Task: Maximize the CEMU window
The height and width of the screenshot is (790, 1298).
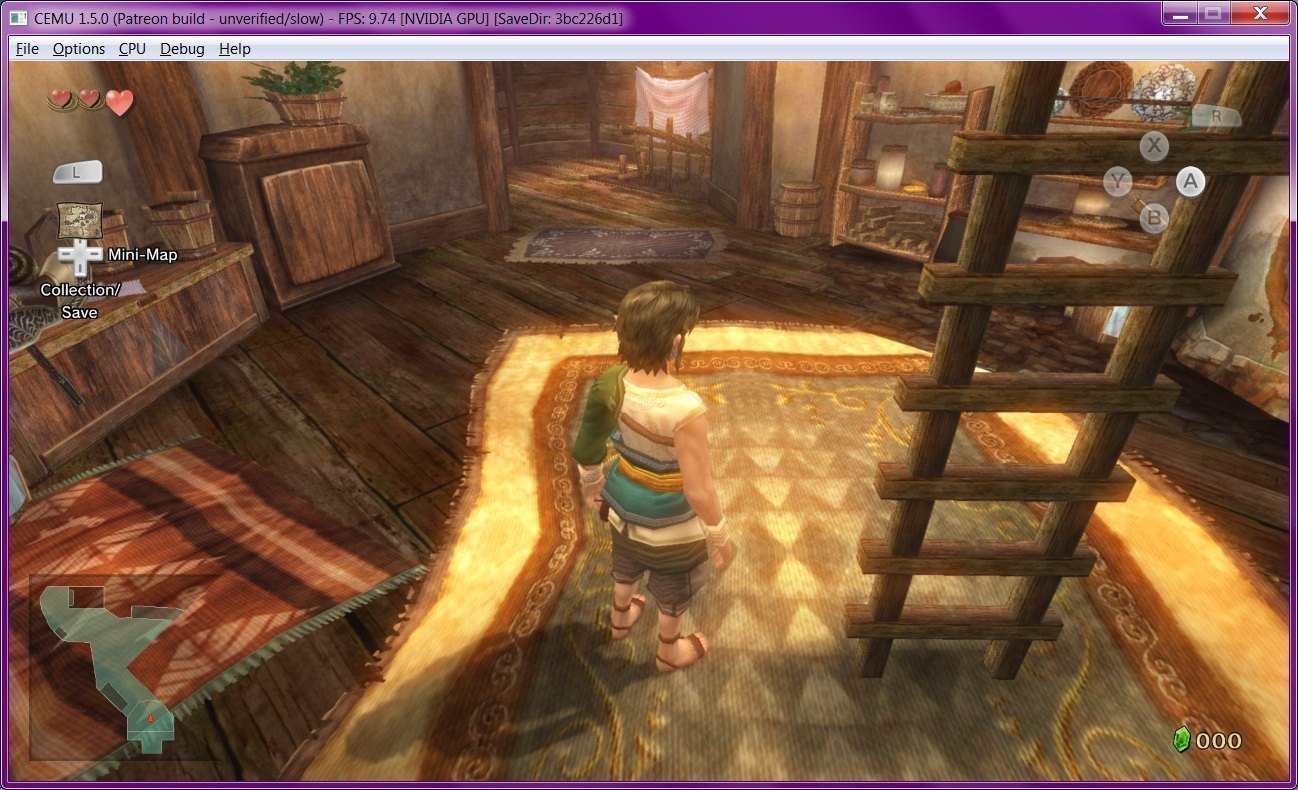Action: (x=1212, y=14)
